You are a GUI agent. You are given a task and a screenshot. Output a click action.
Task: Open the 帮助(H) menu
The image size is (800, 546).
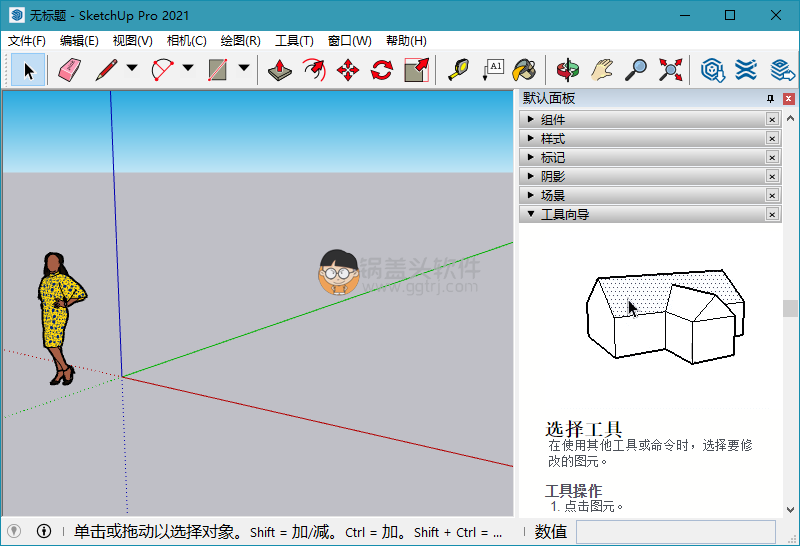(406, 41)
